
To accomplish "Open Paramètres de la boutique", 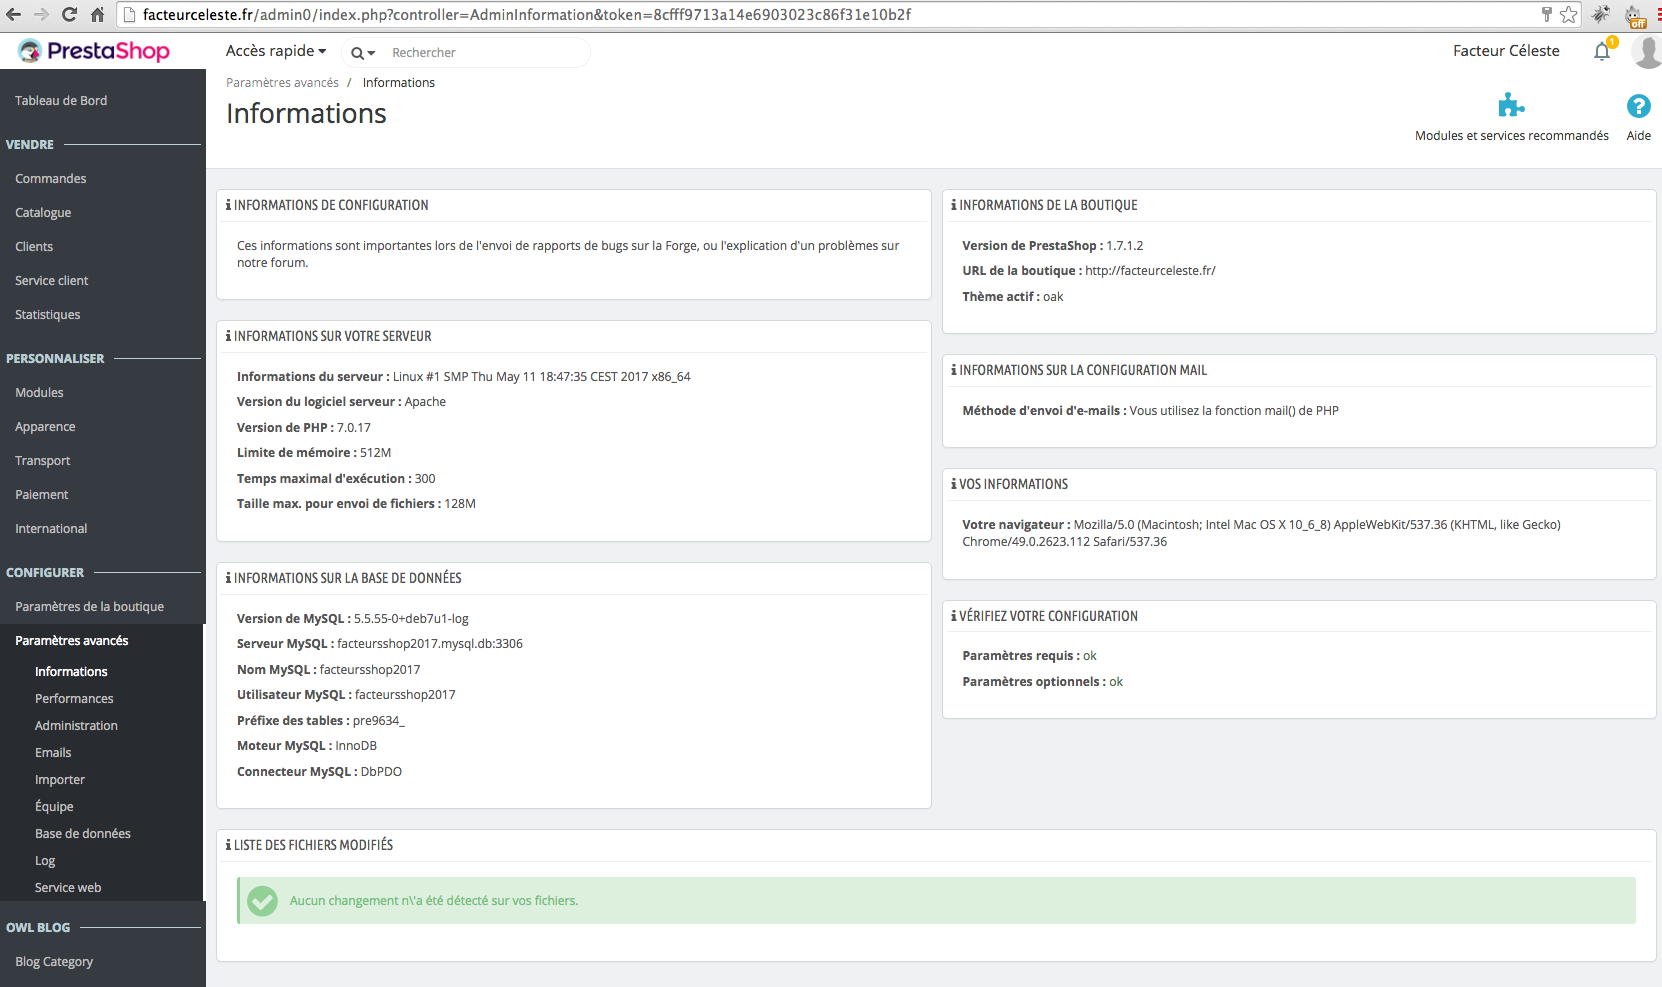I will coord(90,607).
